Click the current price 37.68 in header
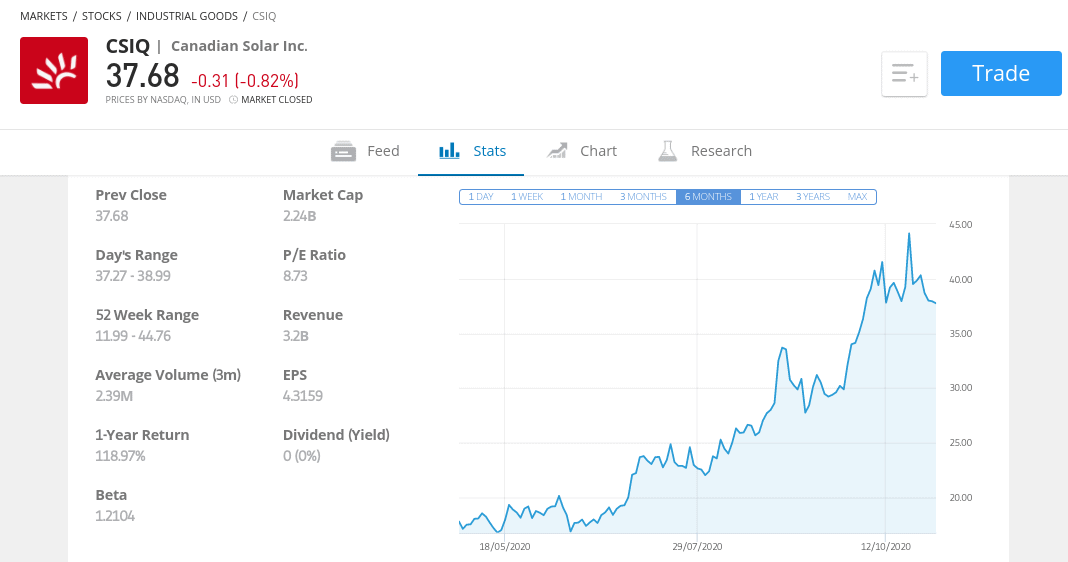This screenshot has width=1068, height=562. [142, 75]
